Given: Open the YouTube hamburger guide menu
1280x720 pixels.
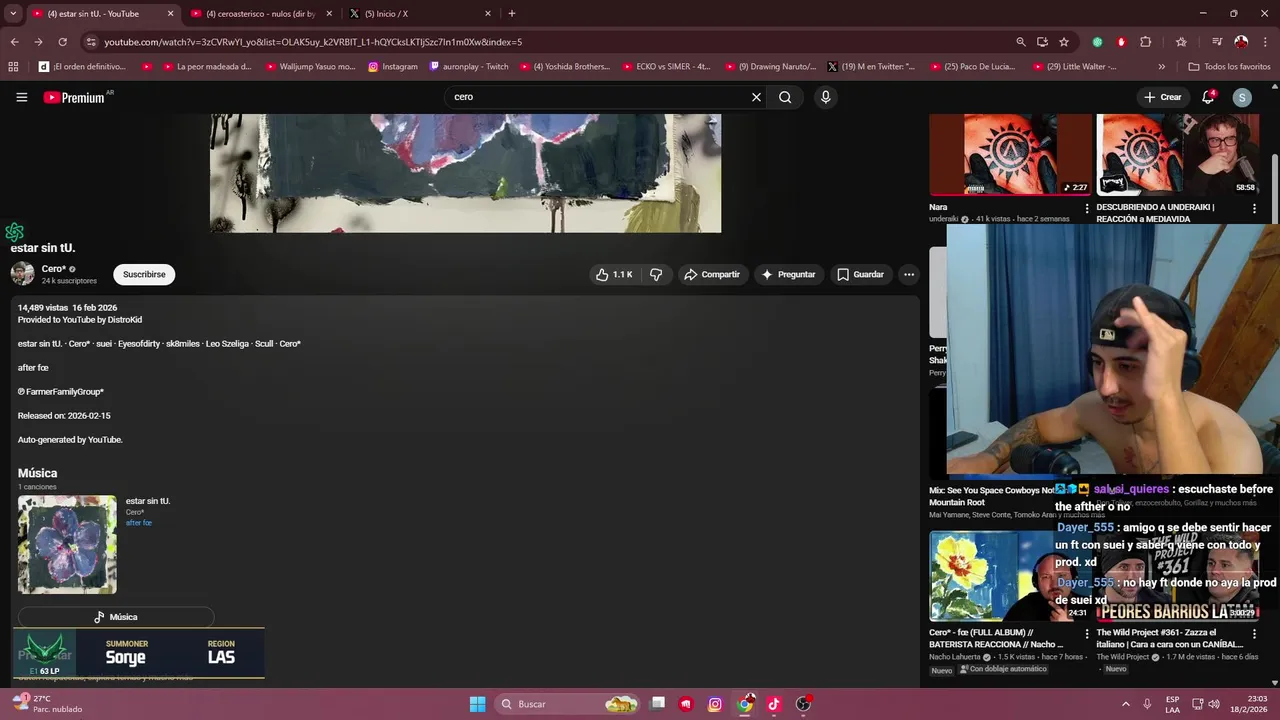Looking at the screenshot, I should point(21,97).
